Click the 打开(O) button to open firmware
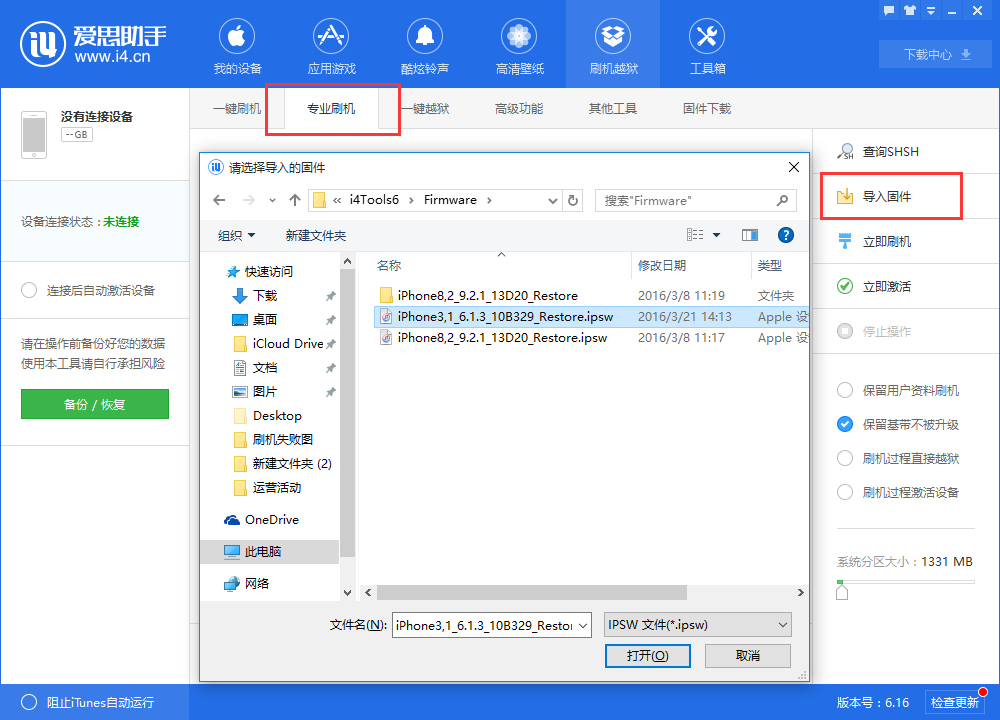Viewport: 1000px width, 720px height. (x=647, y=655)
